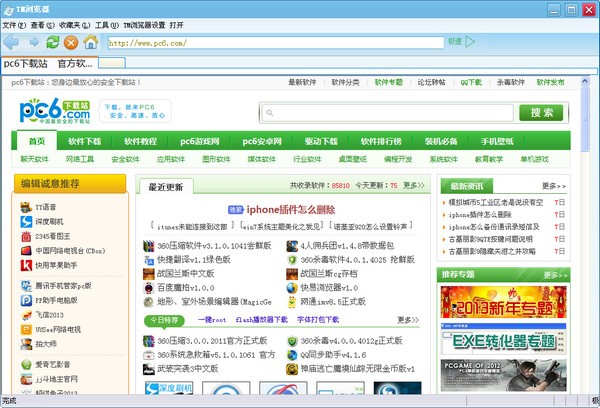This screenshot has height=408, width=600.
Task: Click icon of 360杀毒软件4.0.1.4025 抢鲜版
Action: 292,260
